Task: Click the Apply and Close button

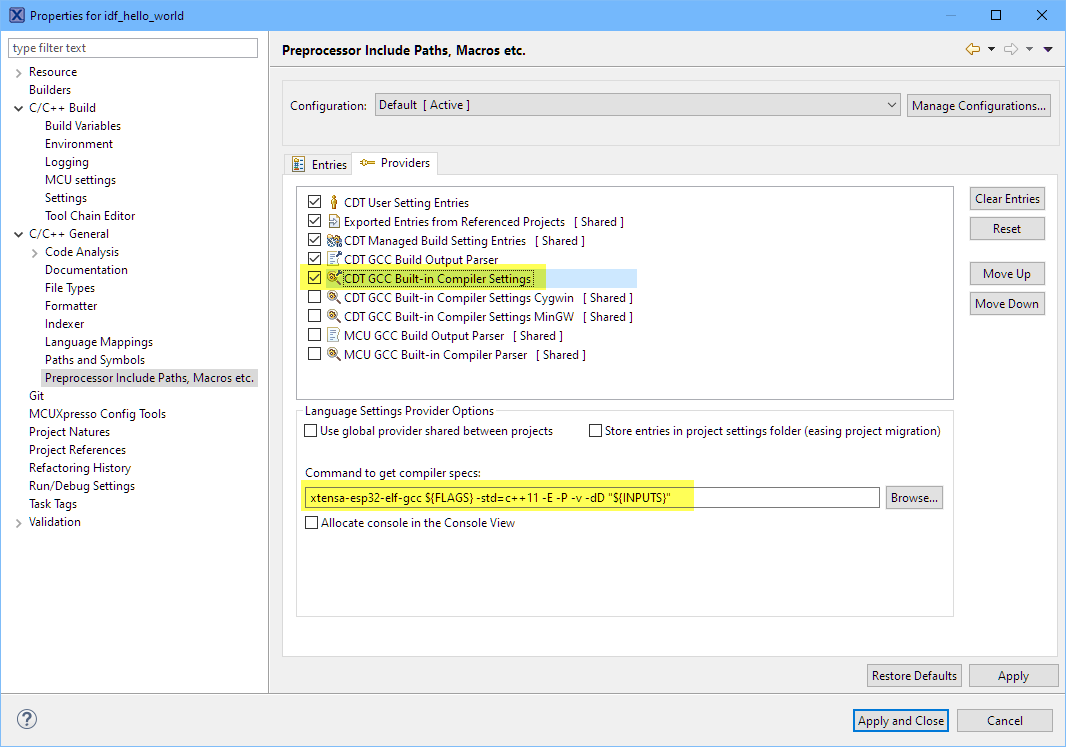Action: (900, 720)
